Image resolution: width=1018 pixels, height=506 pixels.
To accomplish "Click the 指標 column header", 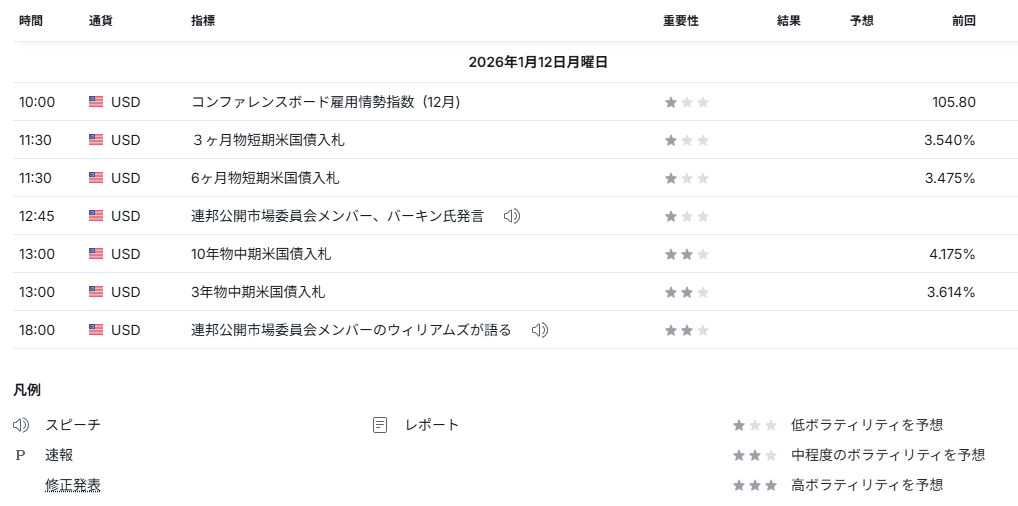I will point(203,21).
